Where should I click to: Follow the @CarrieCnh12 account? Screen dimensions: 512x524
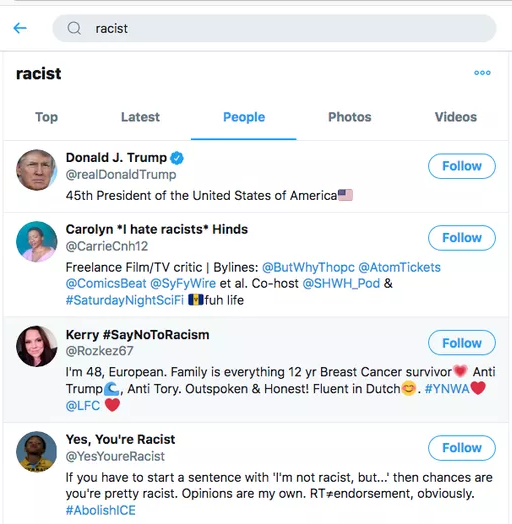pyautogui.click(x=462, y=238)
